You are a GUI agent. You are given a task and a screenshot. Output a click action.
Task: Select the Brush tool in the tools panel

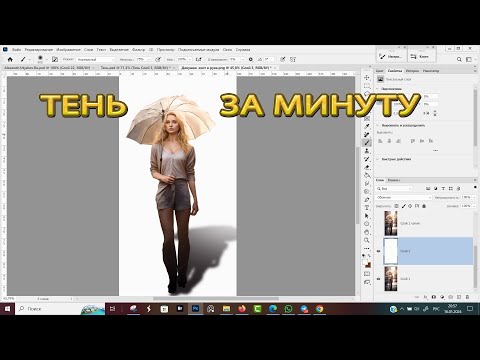click(x=367, y=143)
